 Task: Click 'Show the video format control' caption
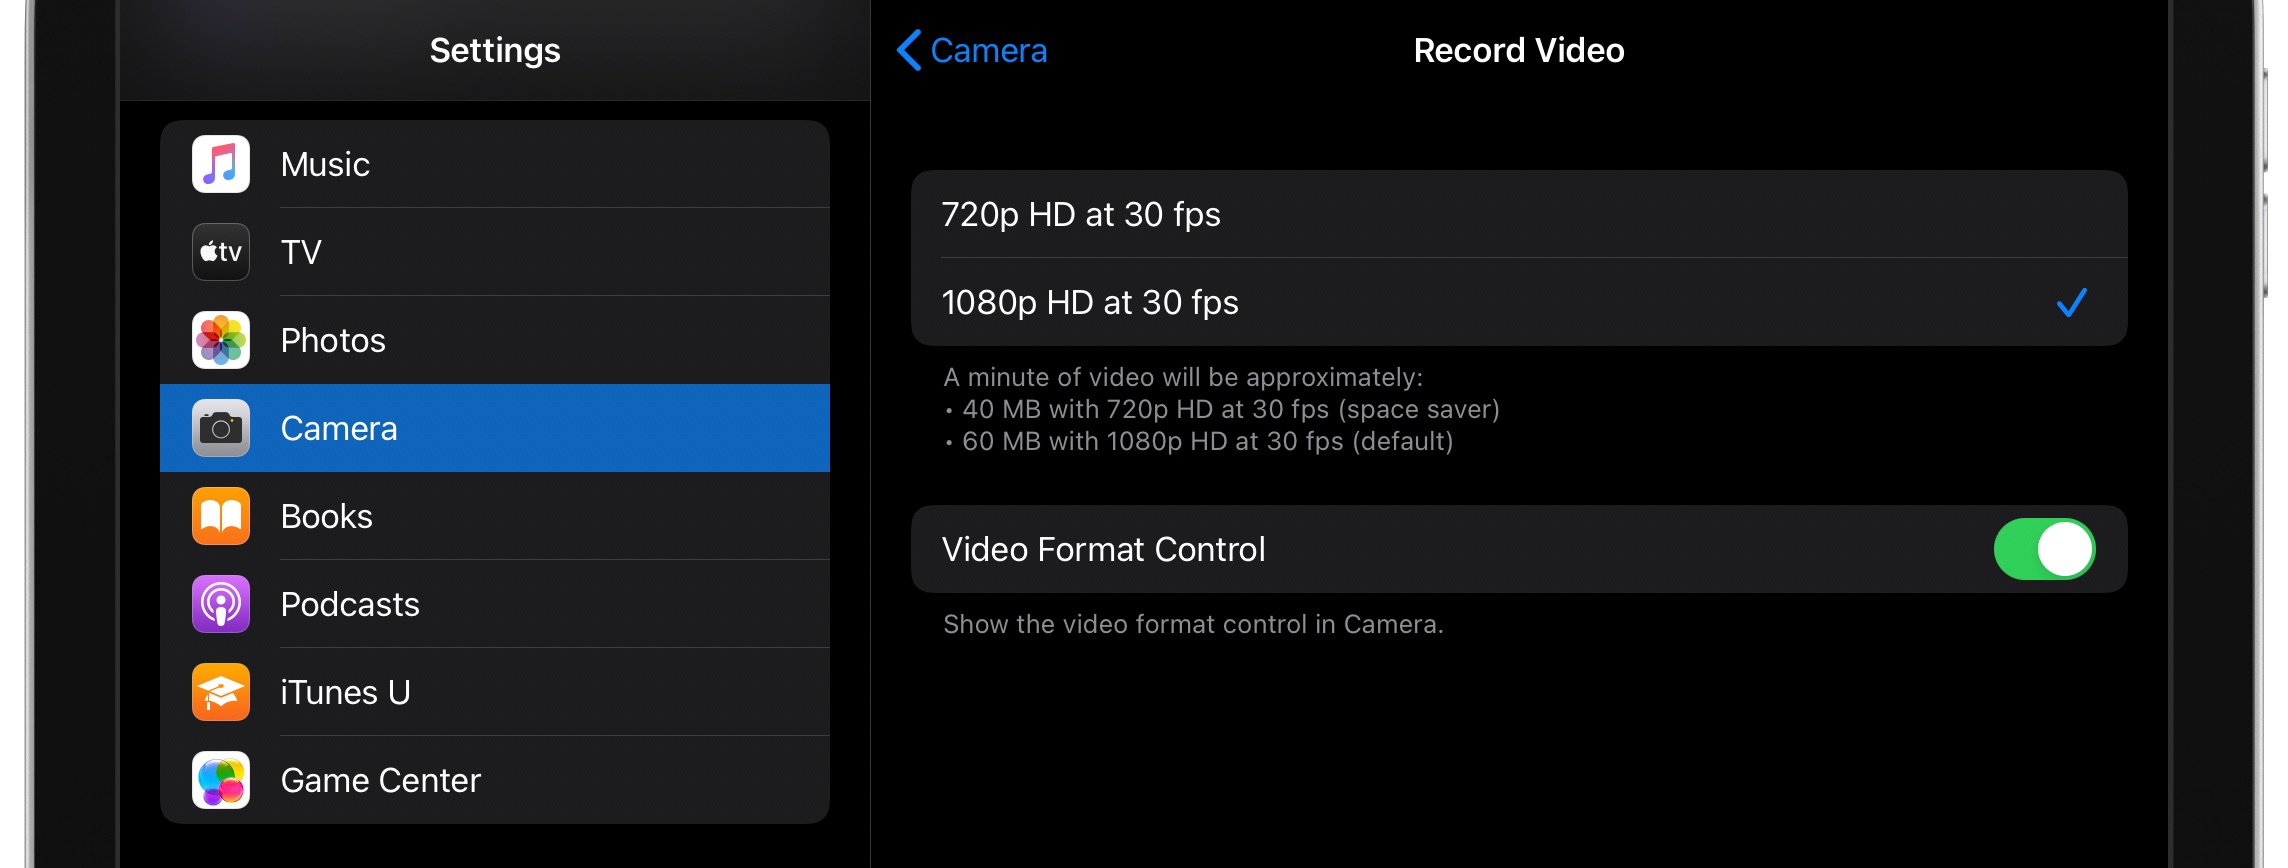[x=1193, y=624]
